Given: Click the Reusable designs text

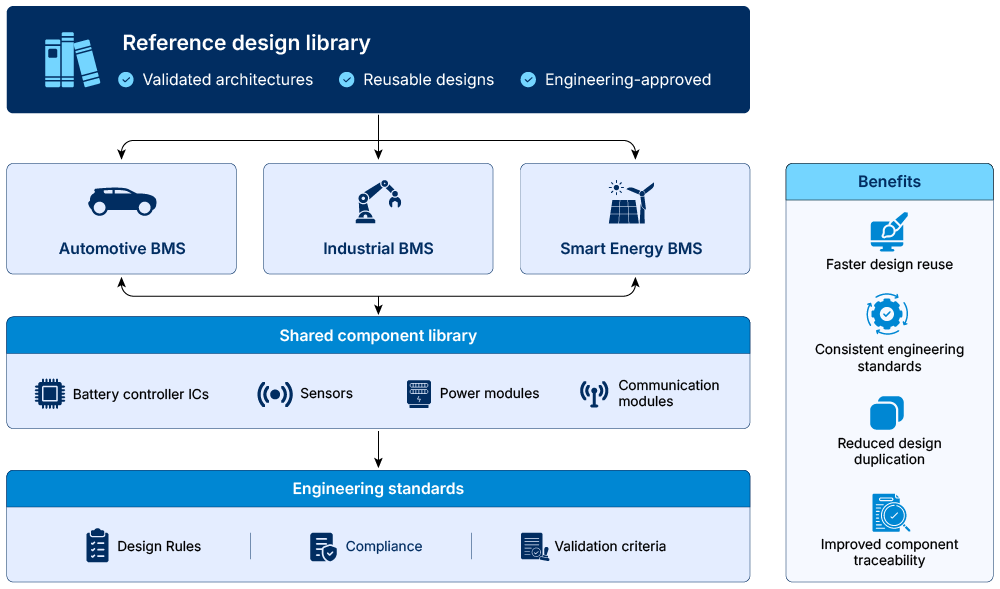Looking at the screenshot, I should [x=429, y=80].
